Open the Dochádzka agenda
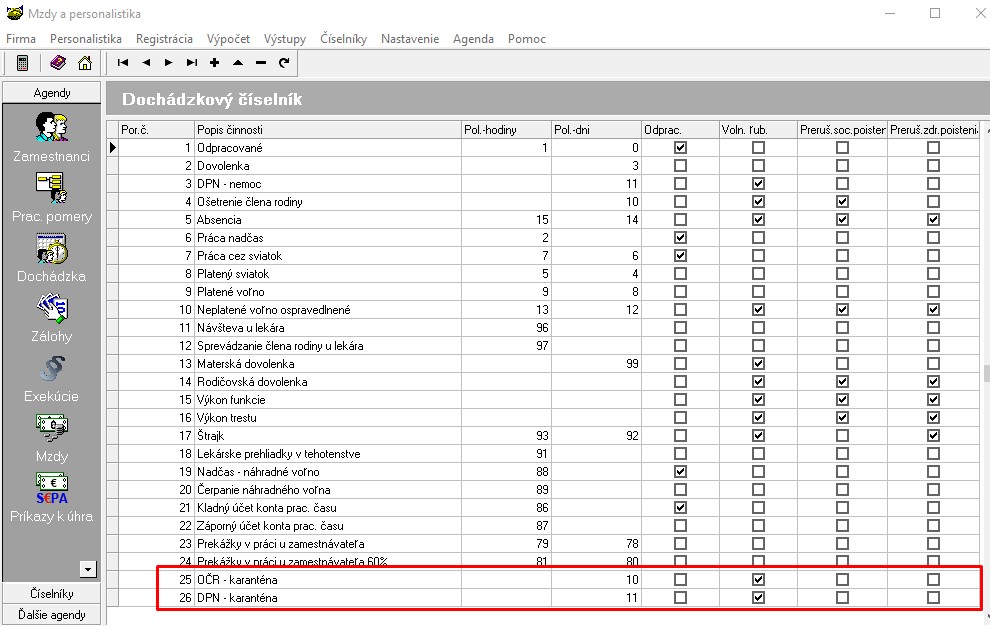 click(x=52, y=257)
